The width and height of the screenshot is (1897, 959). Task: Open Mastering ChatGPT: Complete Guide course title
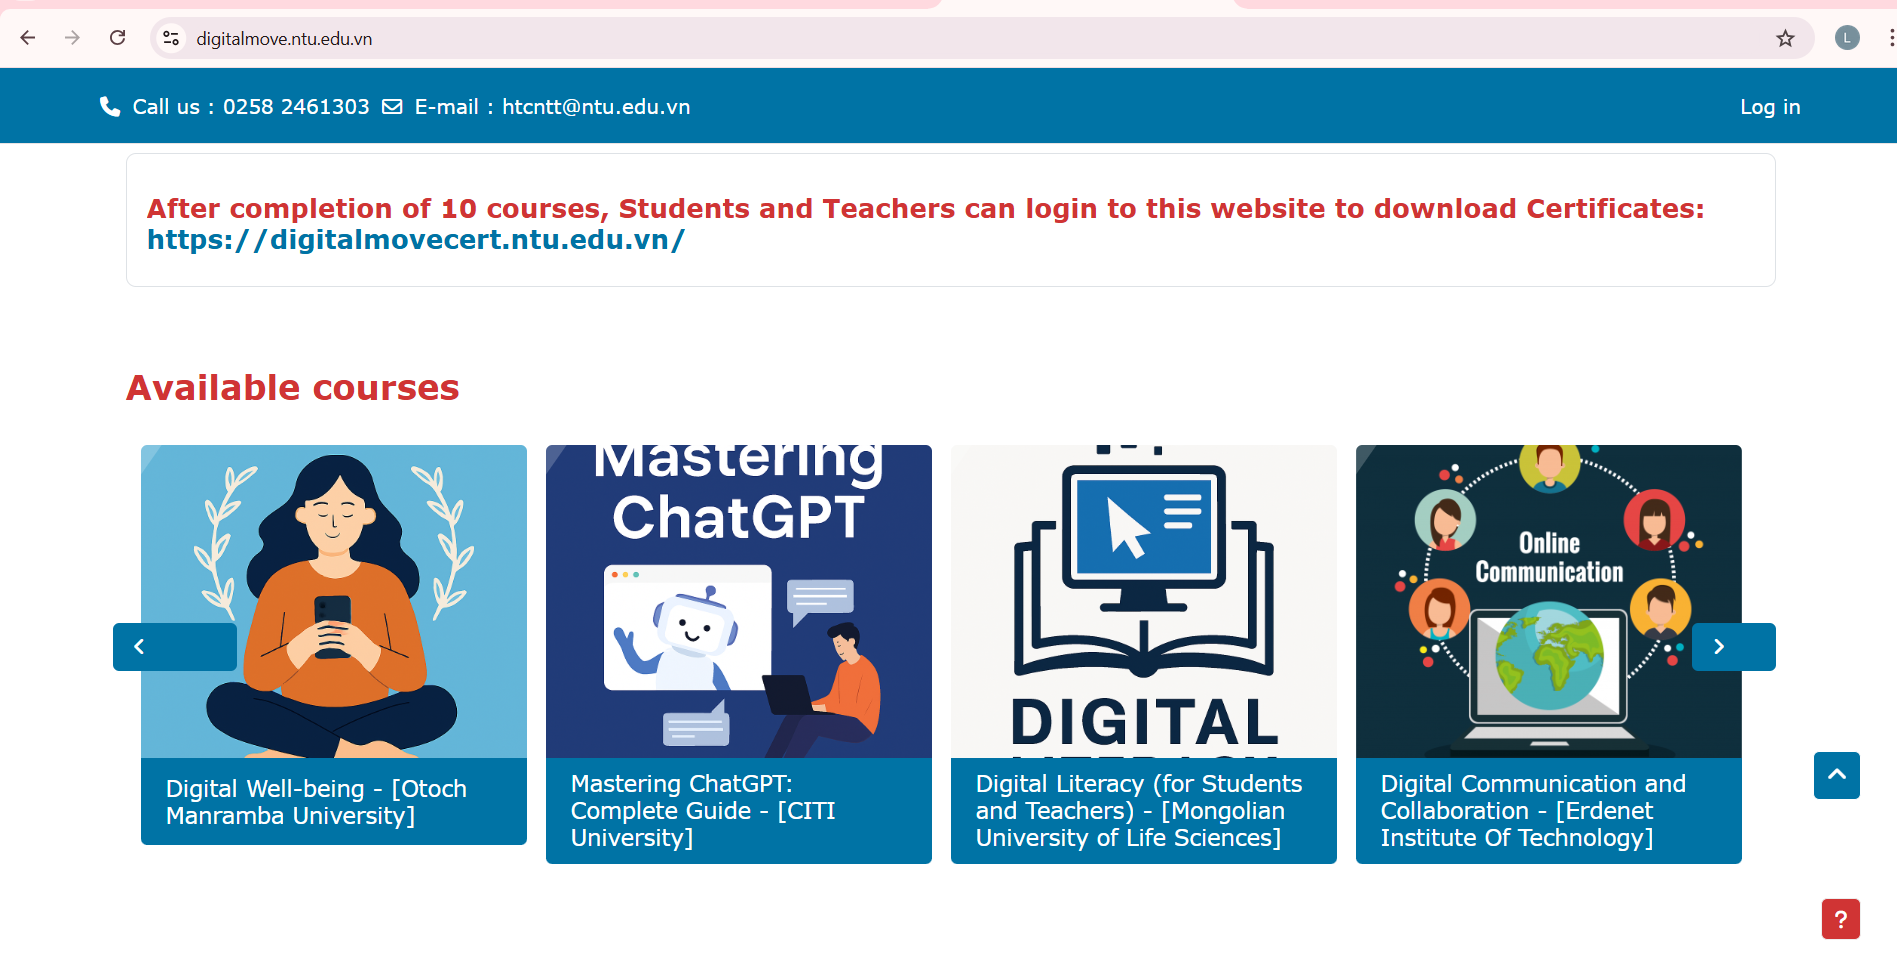click(702, 810)
